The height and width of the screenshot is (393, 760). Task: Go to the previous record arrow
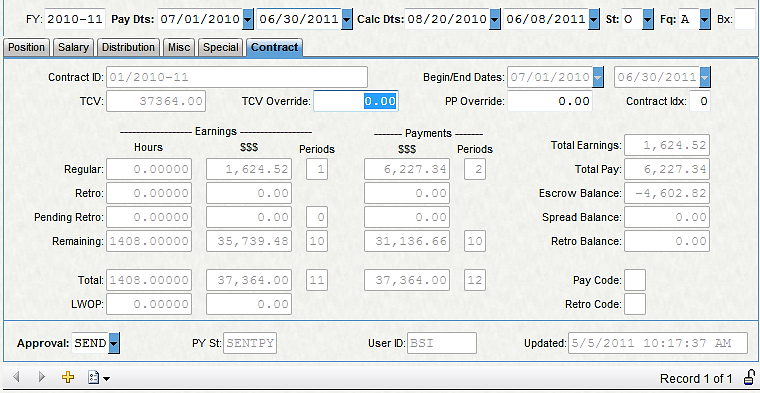click(16, 377)
